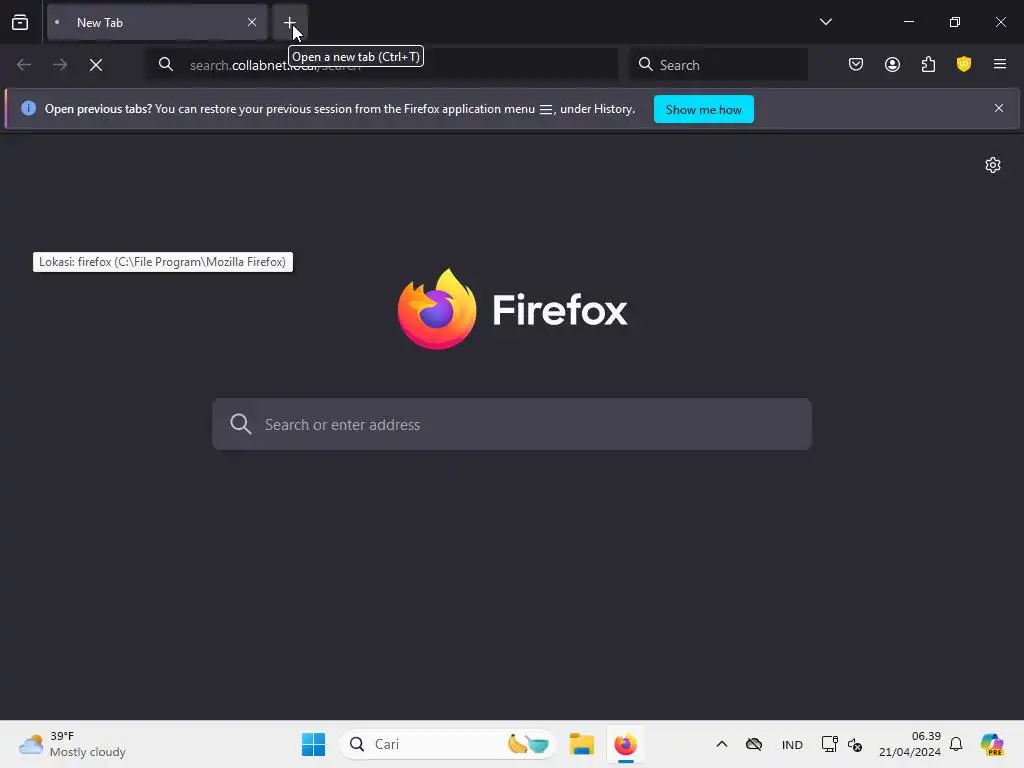Open the Firefox account menu

pos(892,64)
